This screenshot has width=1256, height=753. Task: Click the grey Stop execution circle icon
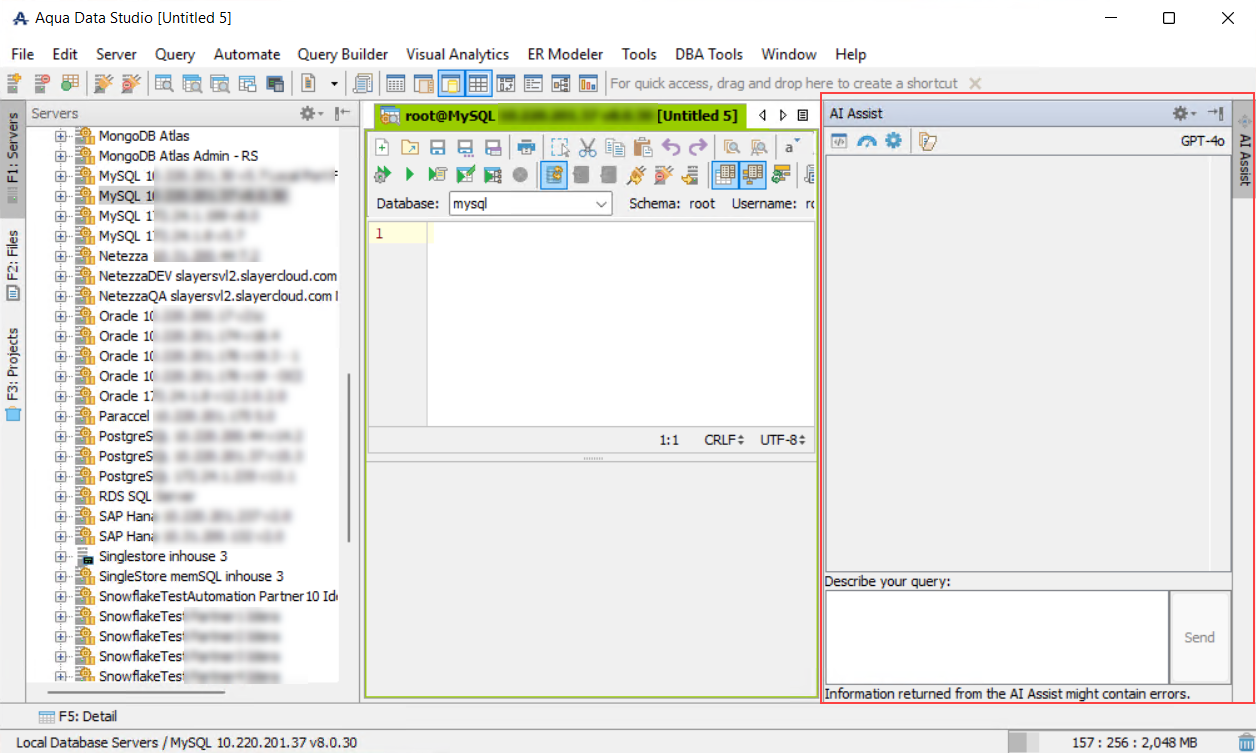click(x=520, y=175)
